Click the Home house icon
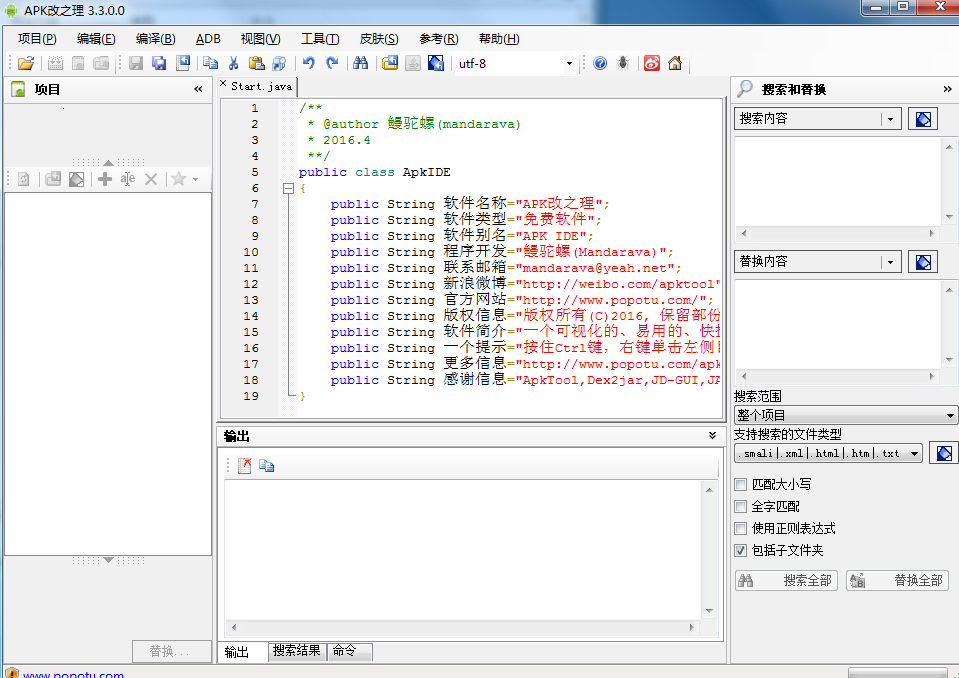The height and width of the screenshot is (678, 959). 675,63
